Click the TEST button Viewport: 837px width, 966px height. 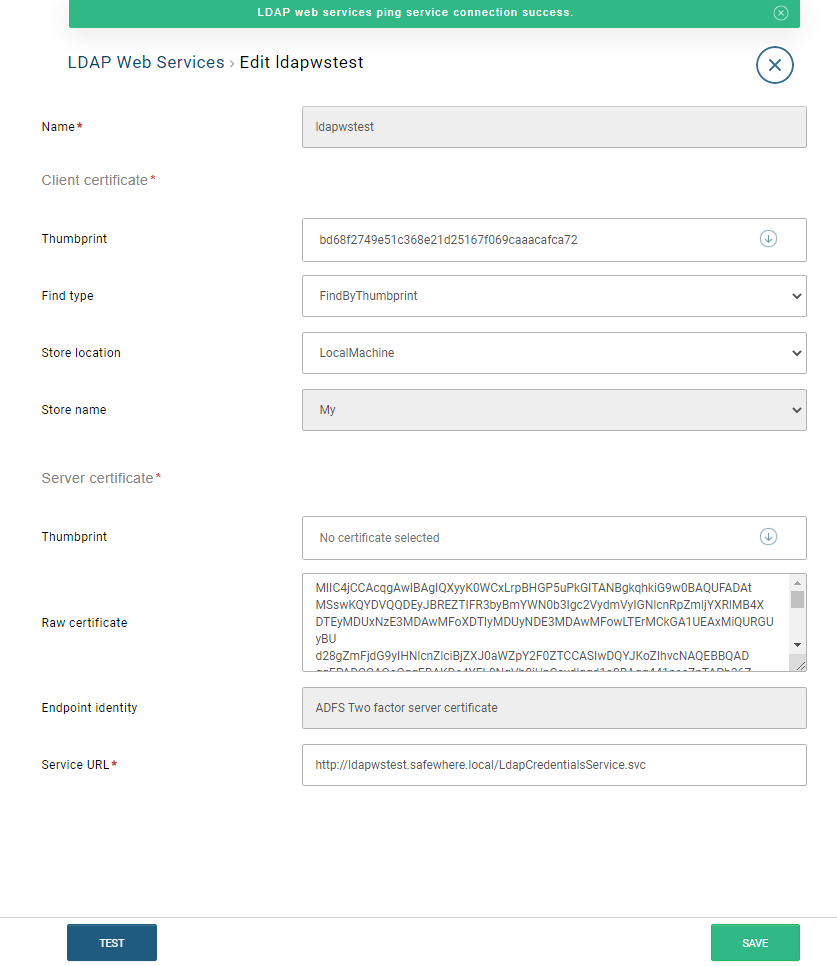tap(111, 941)
